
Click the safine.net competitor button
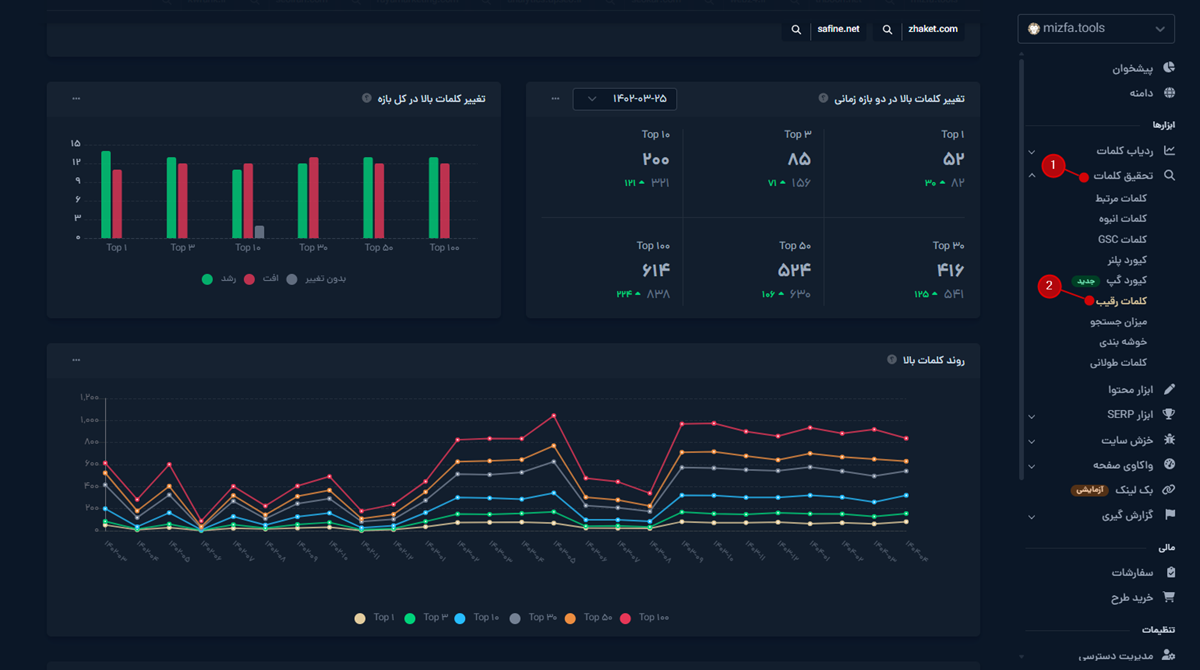pos(826,30)
